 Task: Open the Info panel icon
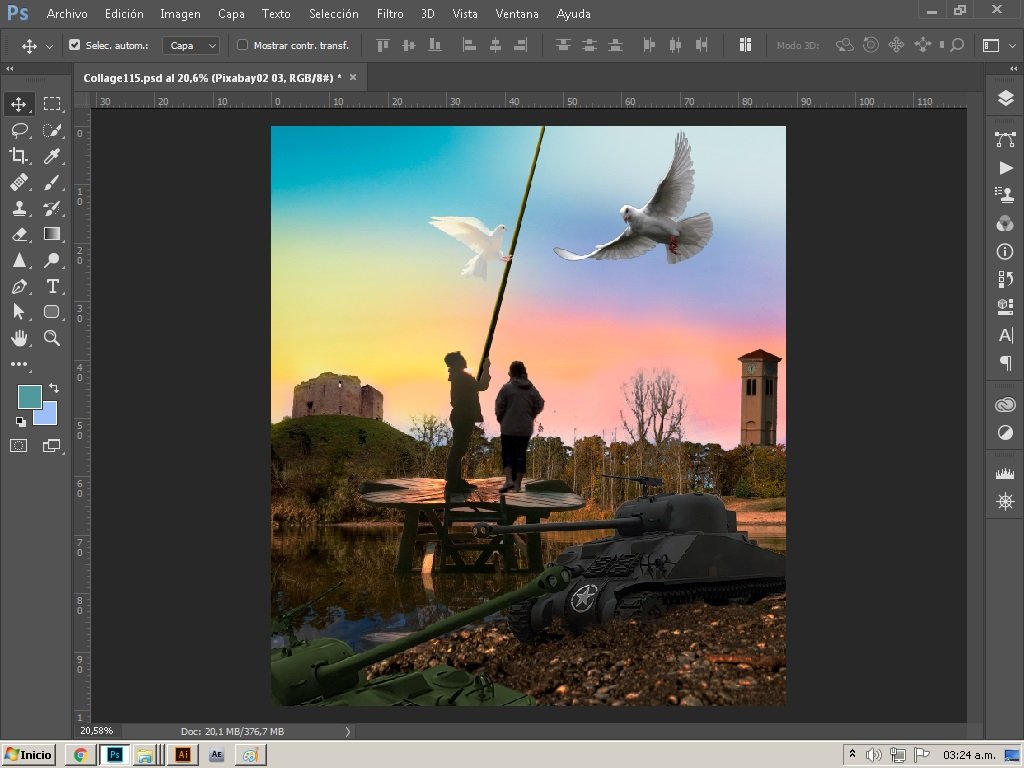[x=1005, y=251]
